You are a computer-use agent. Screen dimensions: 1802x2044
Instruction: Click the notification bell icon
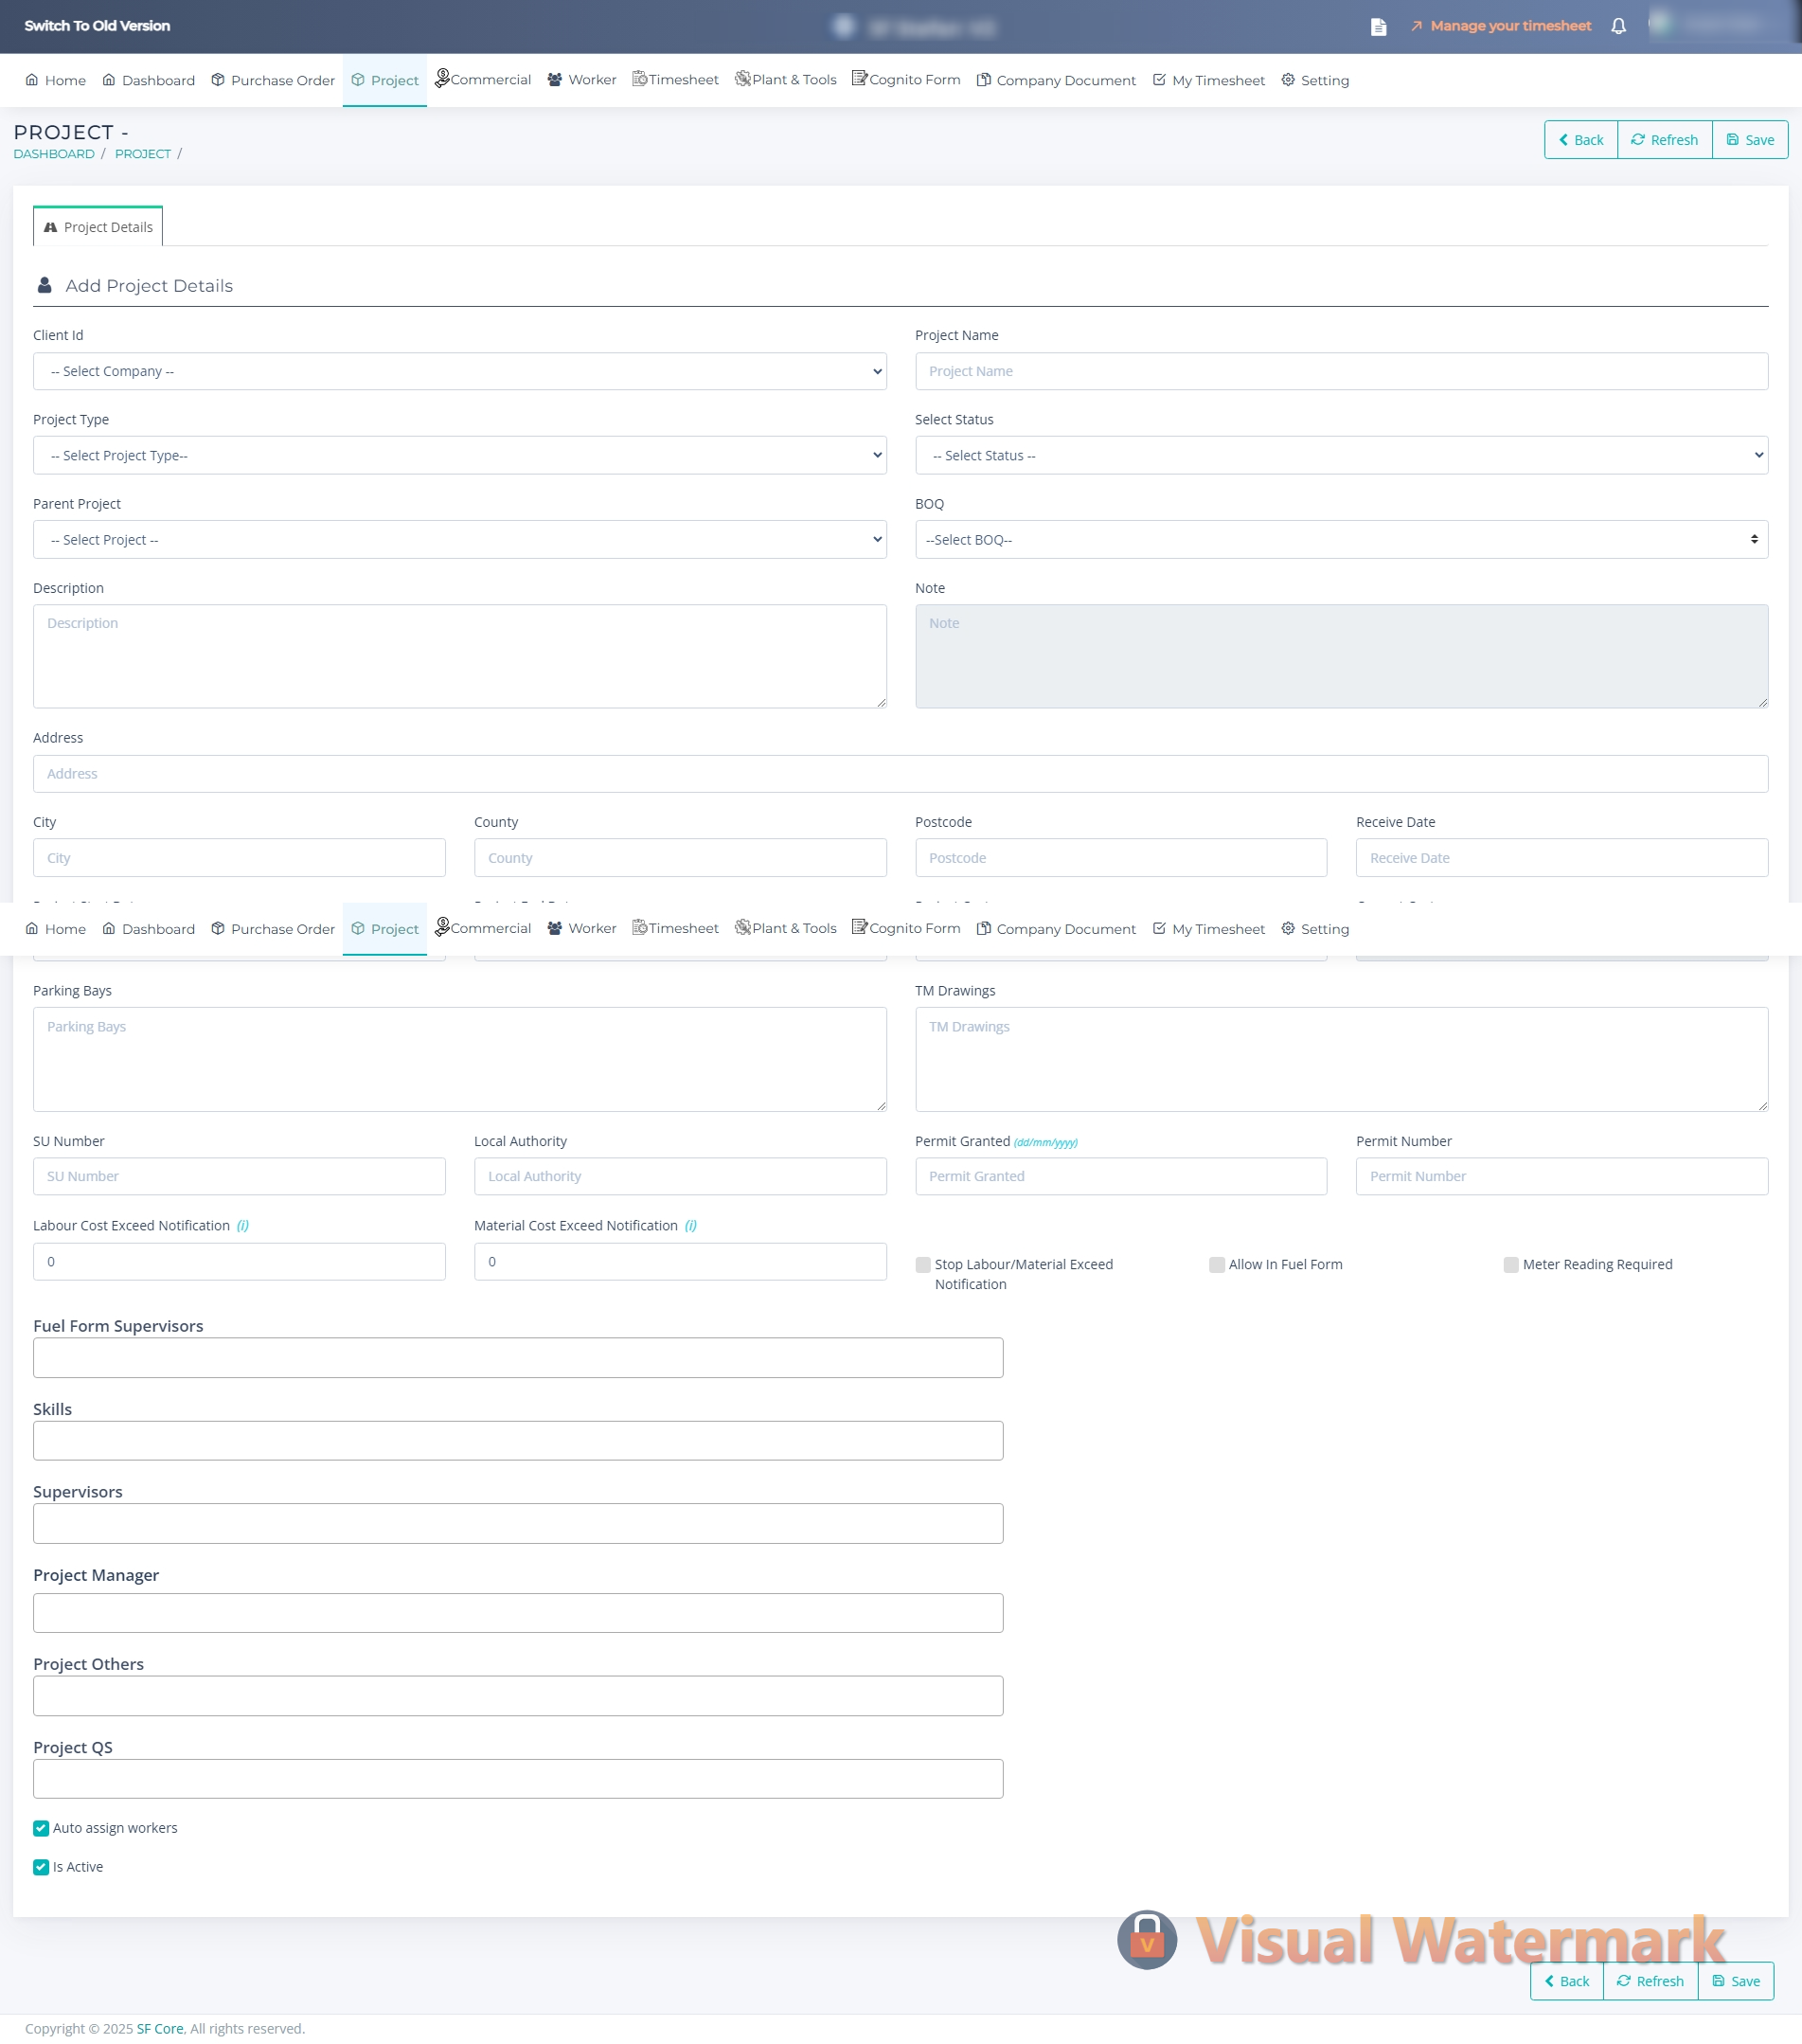[x=1618, y=26]
